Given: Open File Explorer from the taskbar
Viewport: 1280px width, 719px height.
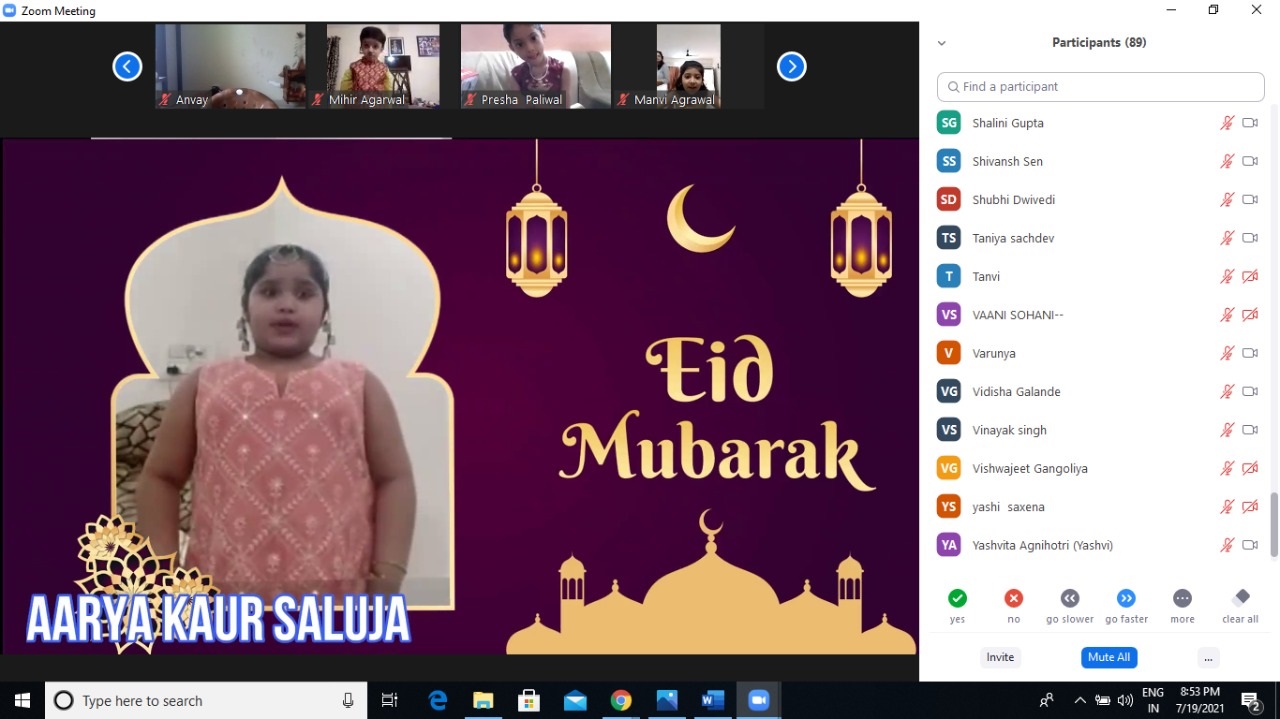Looking at the screenshot, I should pos(484,701).
